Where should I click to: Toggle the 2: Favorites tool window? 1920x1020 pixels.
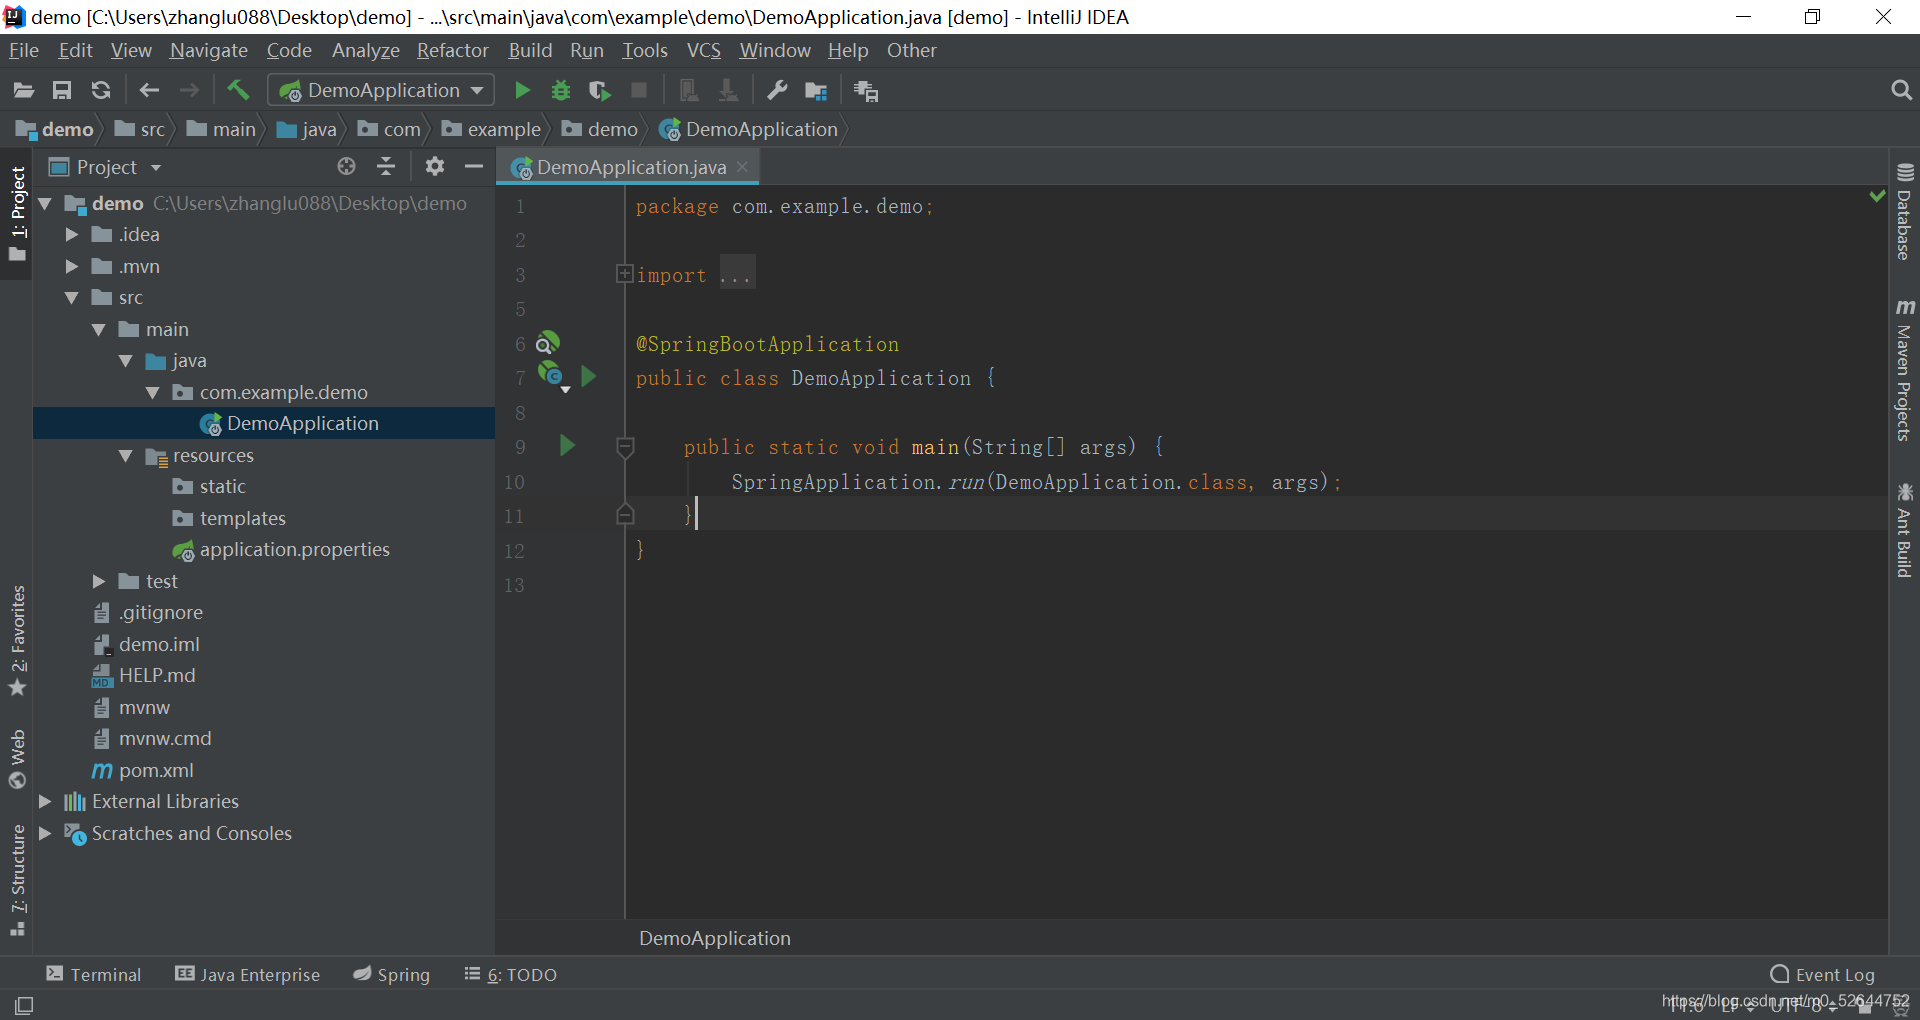(17, 640)
